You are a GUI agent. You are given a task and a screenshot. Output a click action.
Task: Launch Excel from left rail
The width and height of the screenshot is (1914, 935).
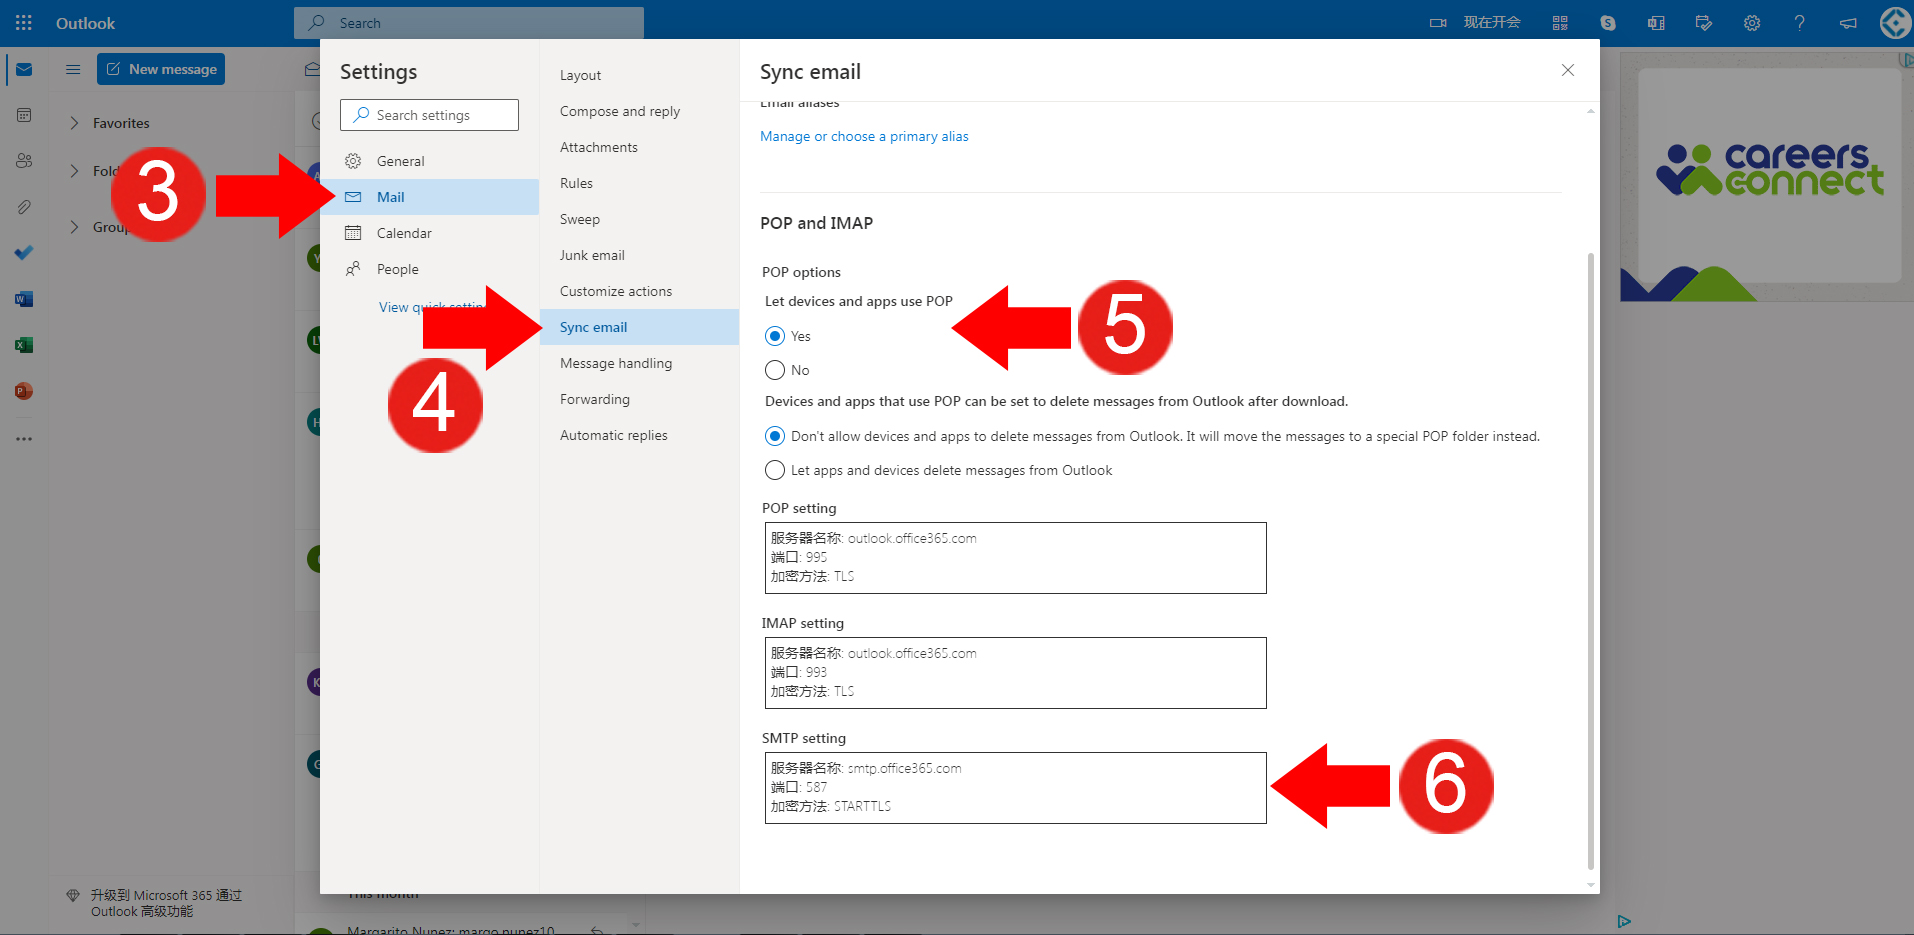coord(24,345)
